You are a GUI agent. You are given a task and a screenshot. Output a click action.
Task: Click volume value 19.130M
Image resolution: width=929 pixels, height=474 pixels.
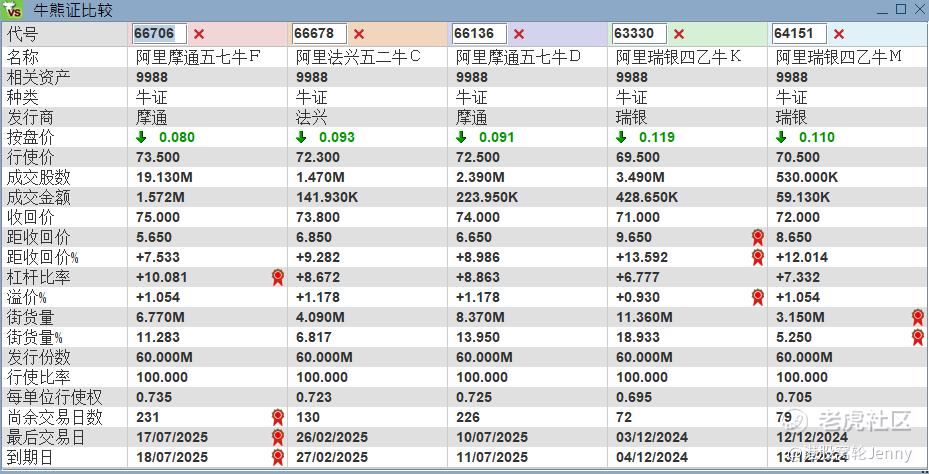tap(164, 178)
